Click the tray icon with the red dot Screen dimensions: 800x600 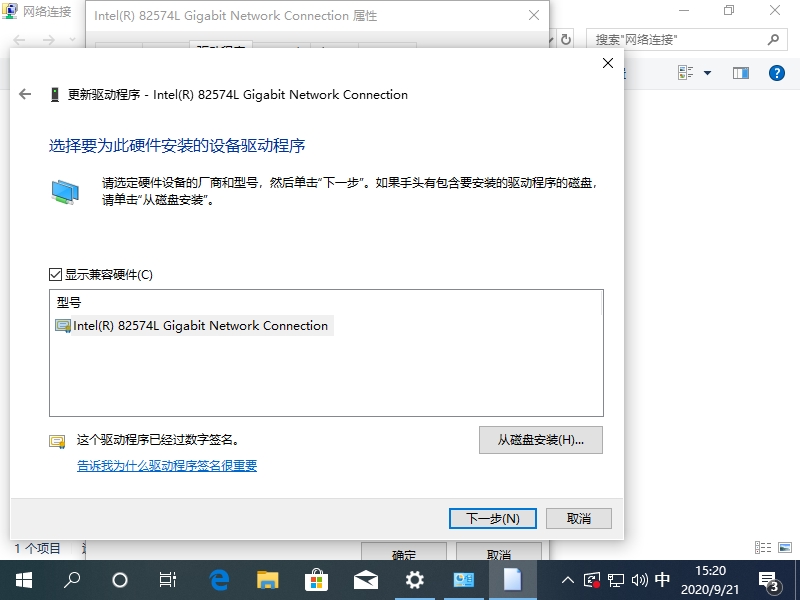point(592,580)
